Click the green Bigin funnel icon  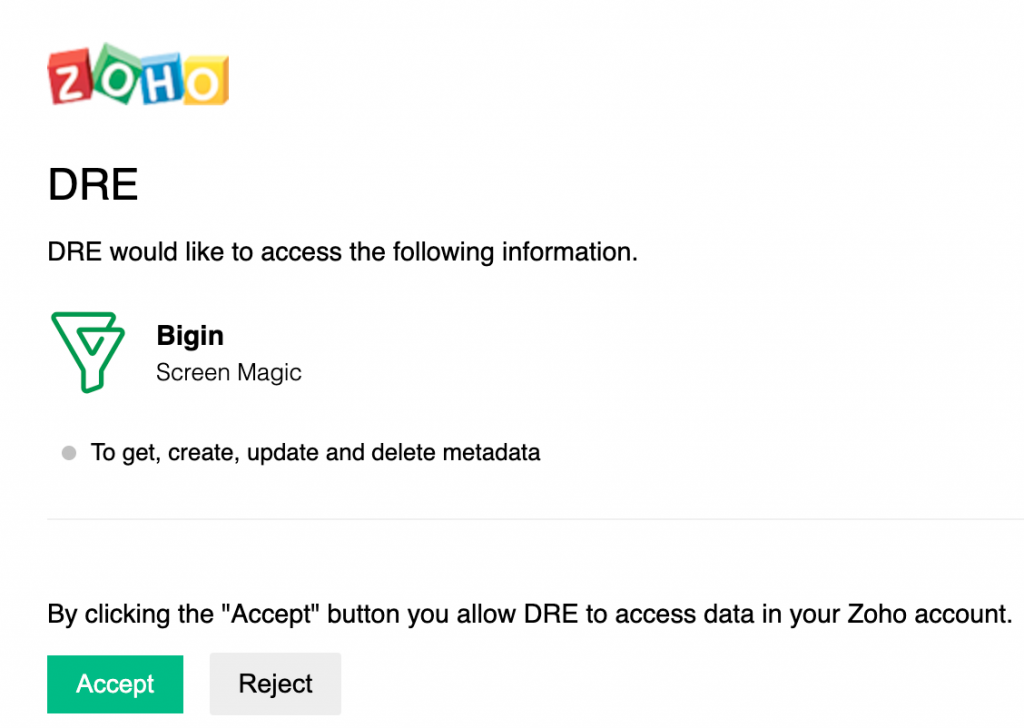pos(88,352)
